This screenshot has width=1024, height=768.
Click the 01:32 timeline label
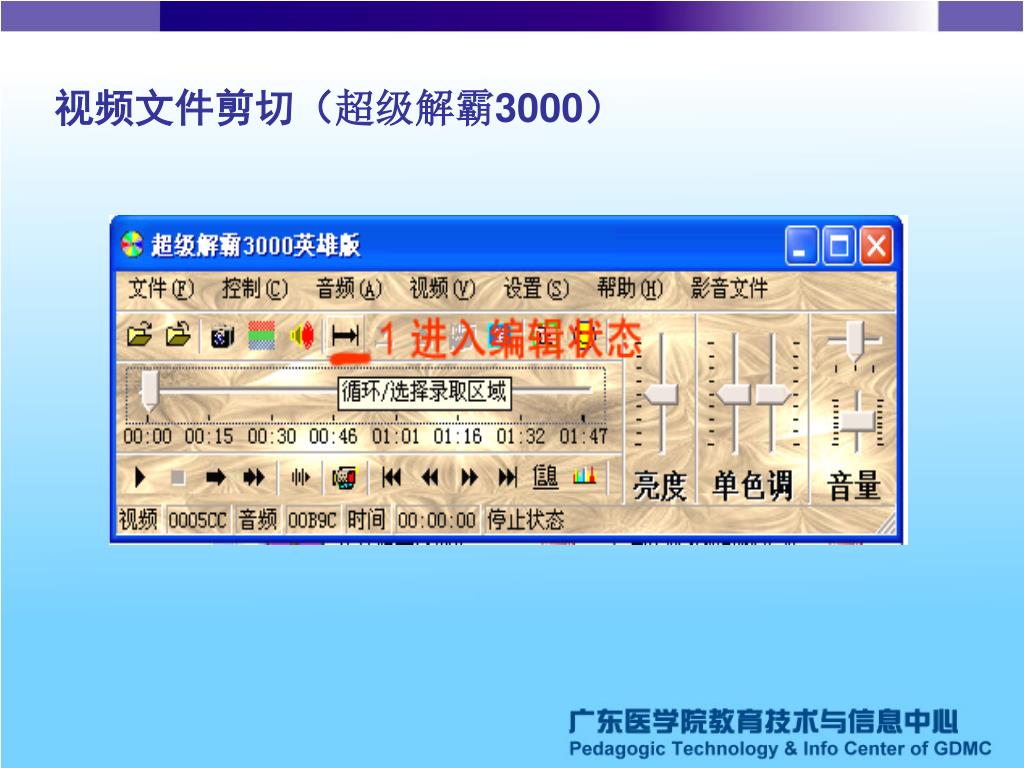[520, 436]
